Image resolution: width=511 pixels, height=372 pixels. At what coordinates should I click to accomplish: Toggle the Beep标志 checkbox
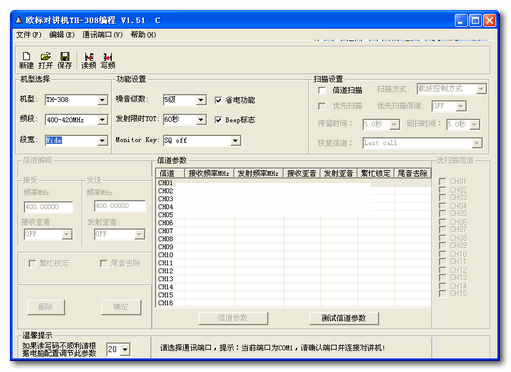pos(218,120)
